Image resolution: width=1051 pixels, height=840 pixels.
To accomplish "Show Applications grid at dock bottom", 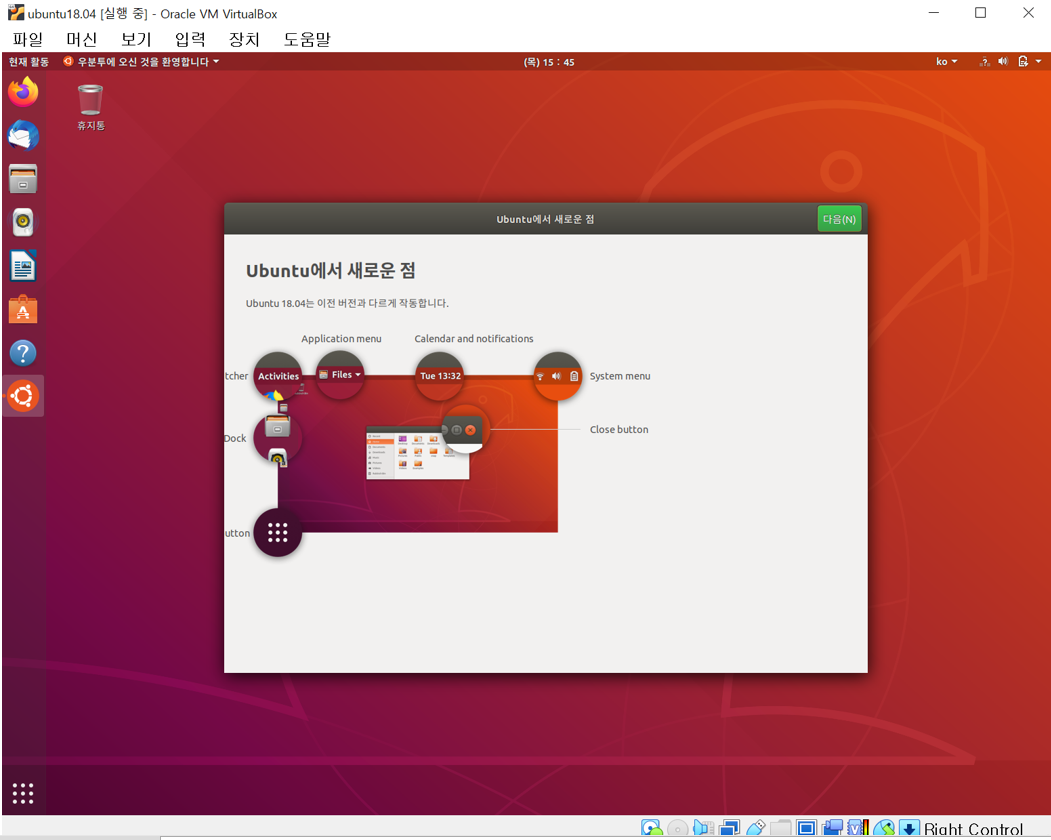I will point(23,793).
